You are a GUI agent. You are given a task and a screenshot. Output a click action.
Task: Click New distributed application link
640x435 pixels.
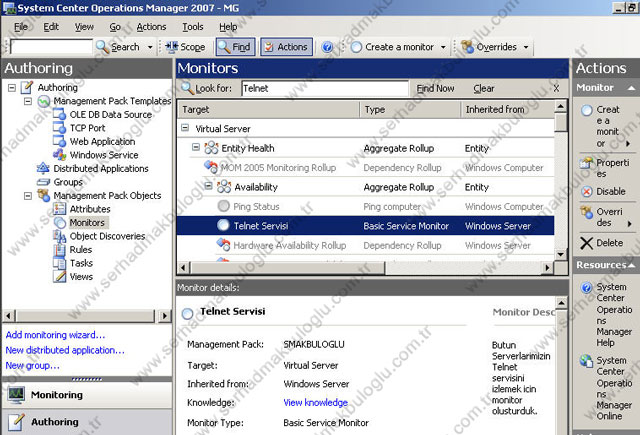click(x=65, y=350)
